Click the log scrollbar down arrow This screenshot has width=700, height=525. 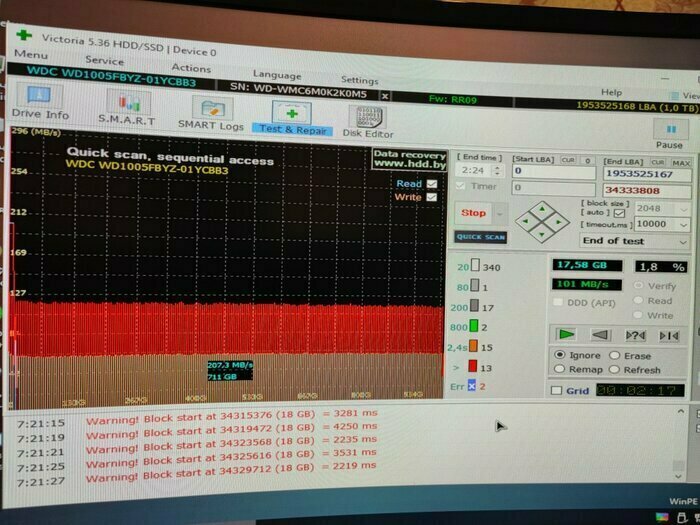[678, 476]
